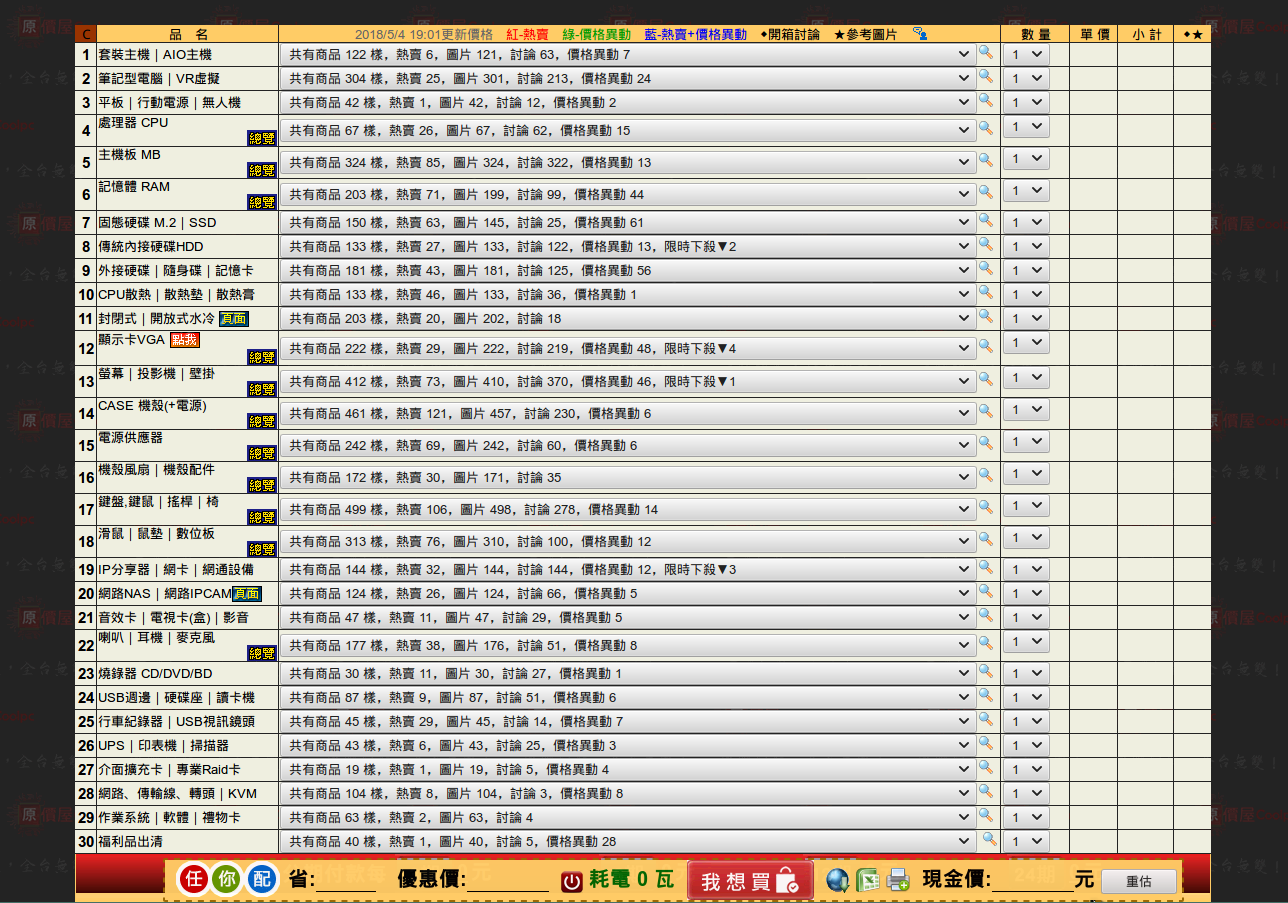
Task: Click the 開箱討論 legend link
Action: (790, 34)
